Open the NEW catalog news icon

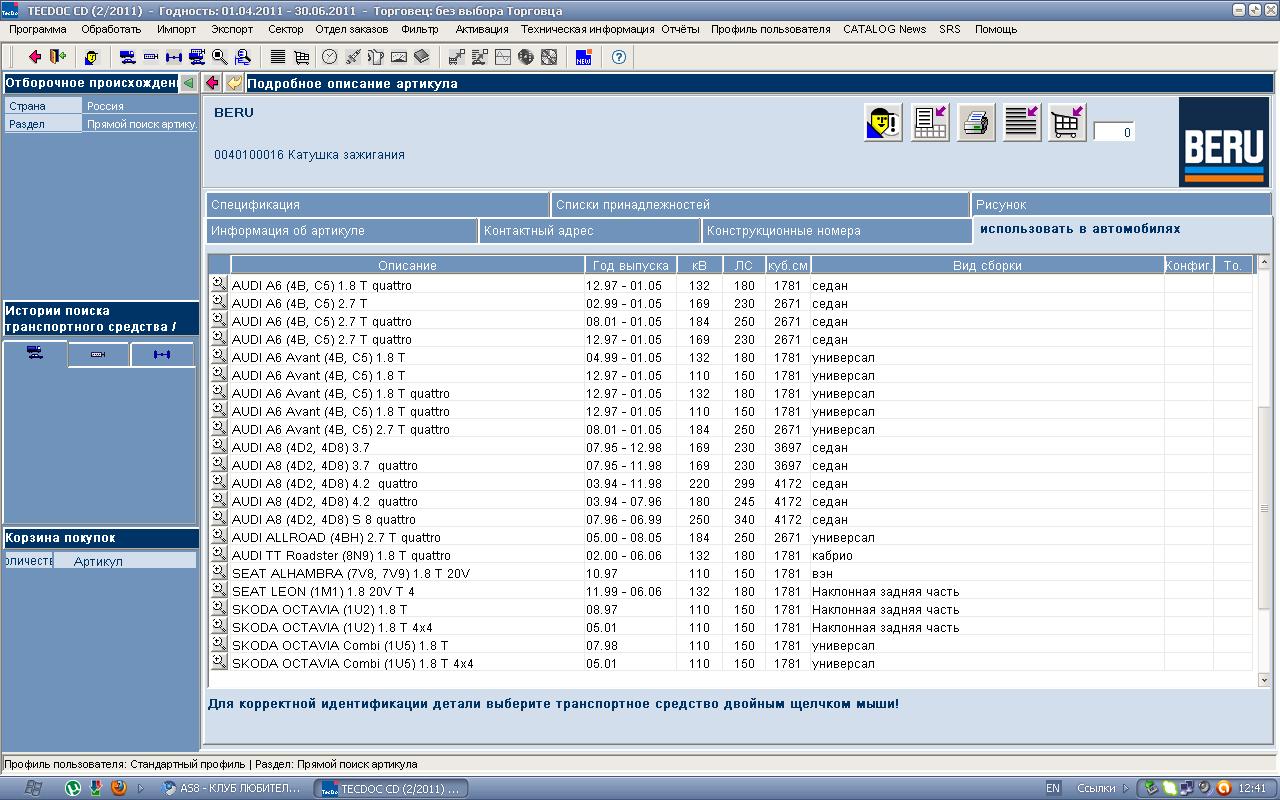[583, 57]
